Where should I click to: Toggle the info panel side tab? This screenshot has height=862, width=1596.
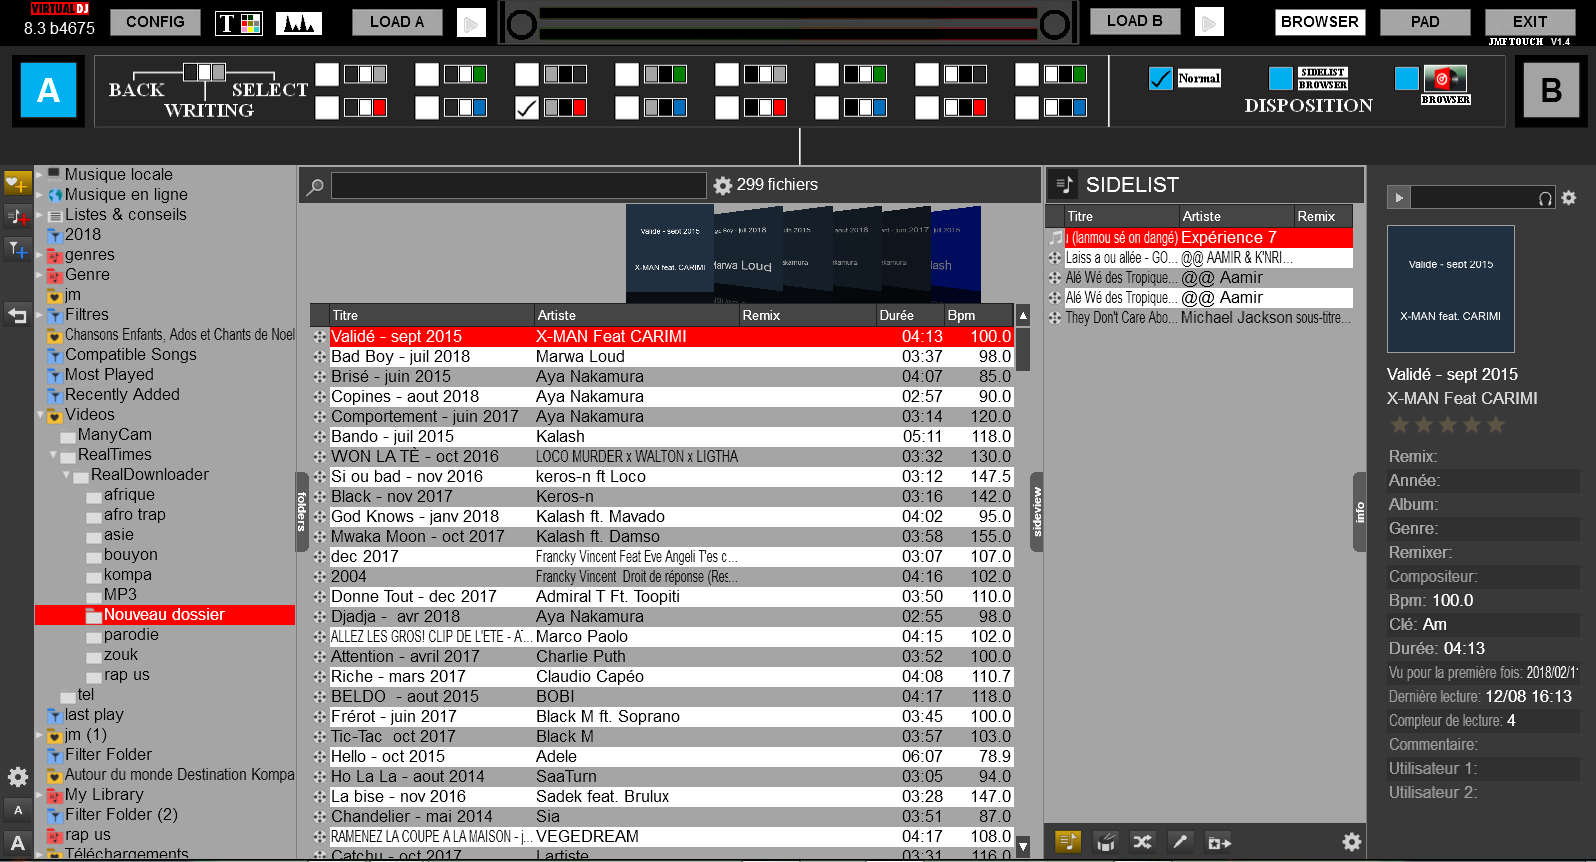tap(1360, 512)
